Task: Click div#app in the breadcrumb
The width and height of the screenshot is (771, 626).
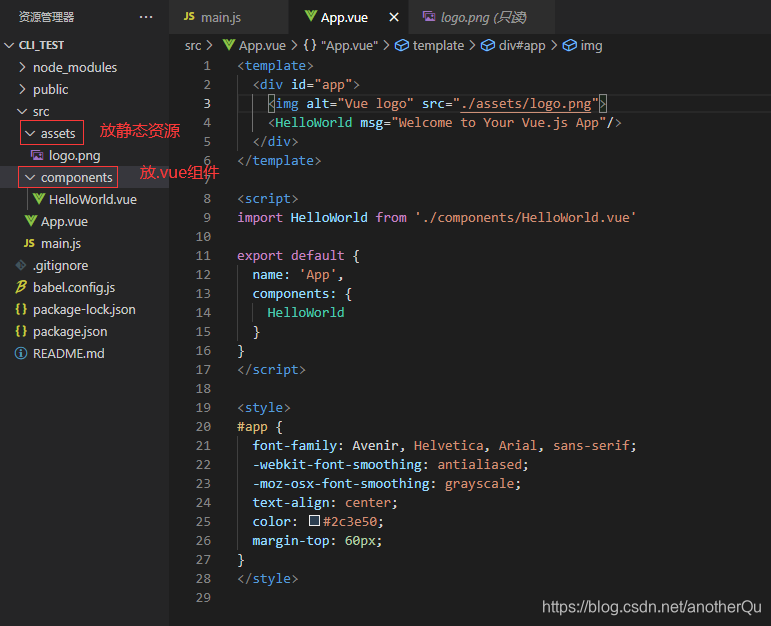Action: (522, 46)
